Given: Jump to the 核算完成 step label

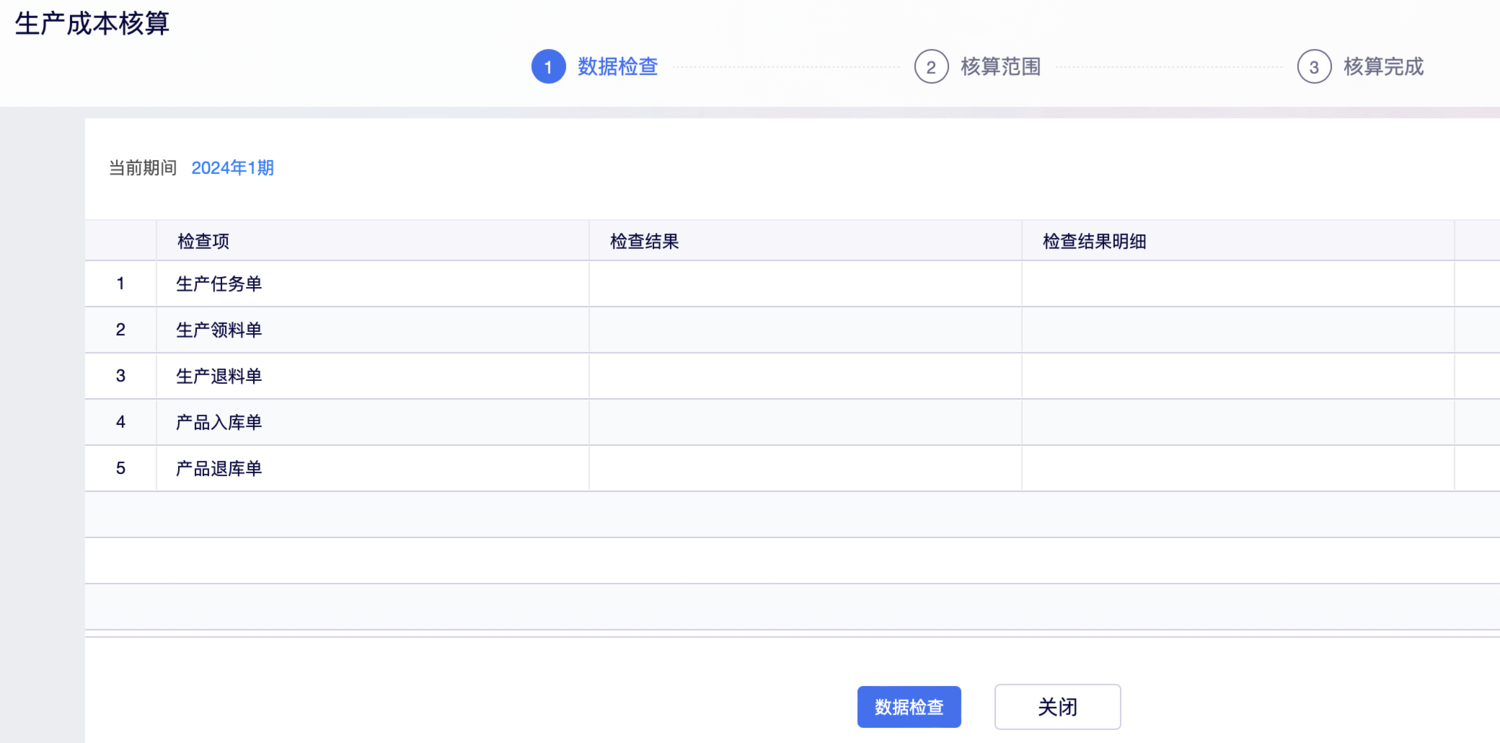Looking at the screenshot, I should tap(1384, 67).
